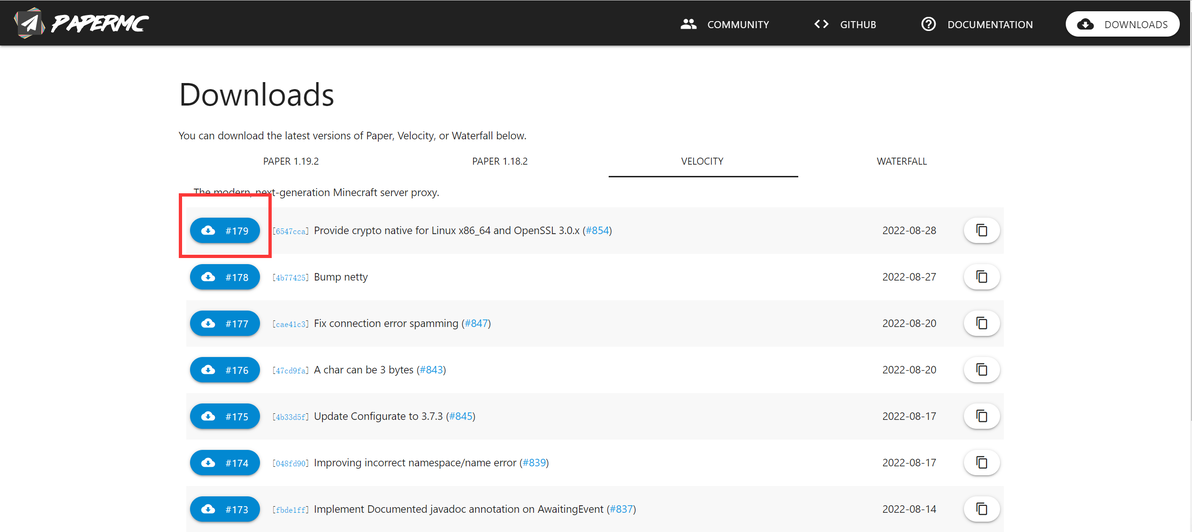Copy download link for build #176
1192x532 pixels.
pyautogui.click(x=981, y=370)
